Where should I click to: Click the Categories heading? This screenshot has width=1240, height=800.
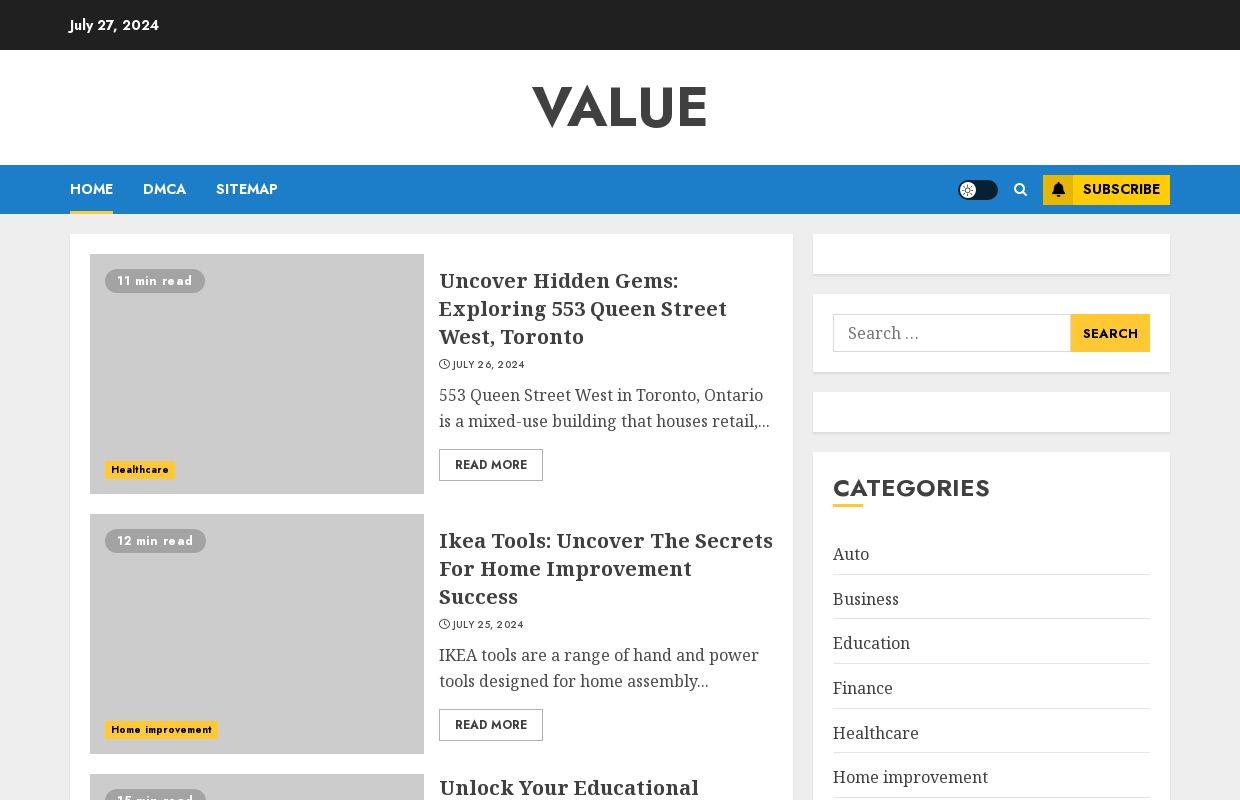coord(911,488)
